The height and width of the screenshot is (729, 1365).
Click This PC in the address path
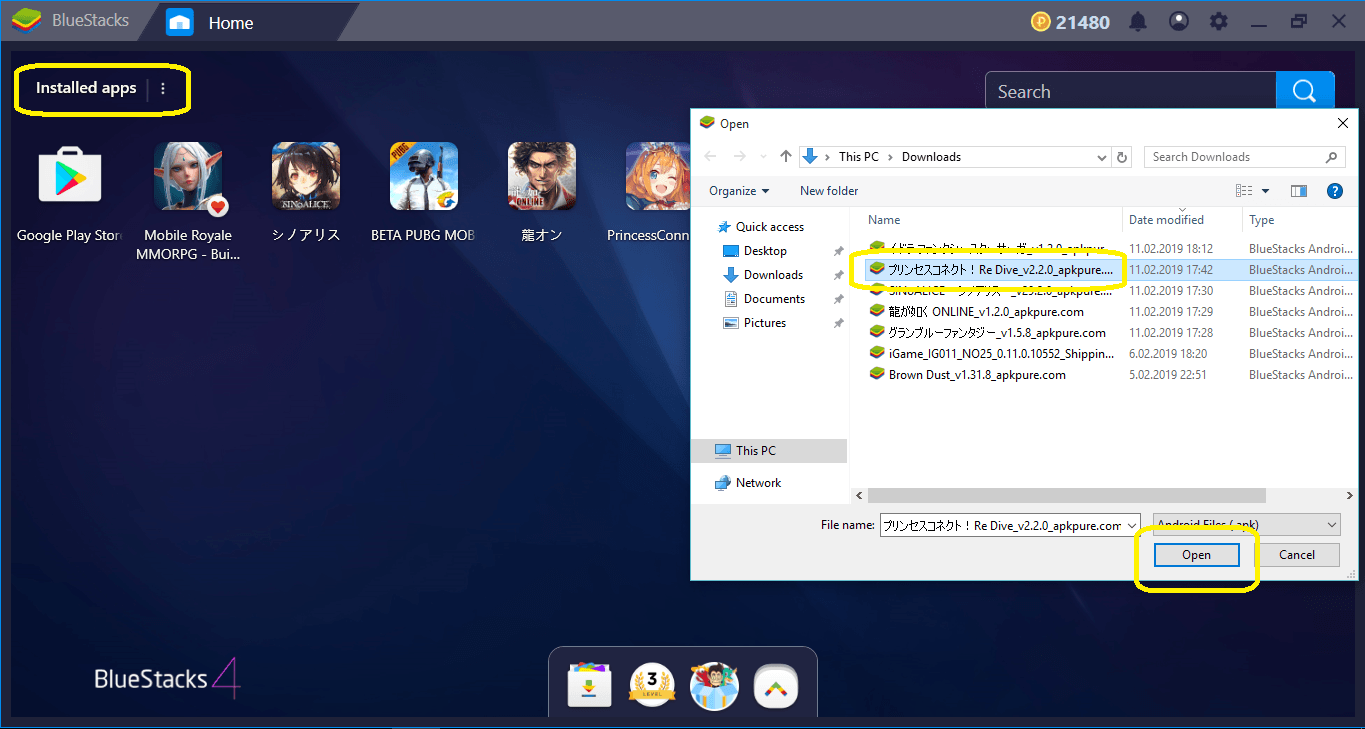pos(859,157)
